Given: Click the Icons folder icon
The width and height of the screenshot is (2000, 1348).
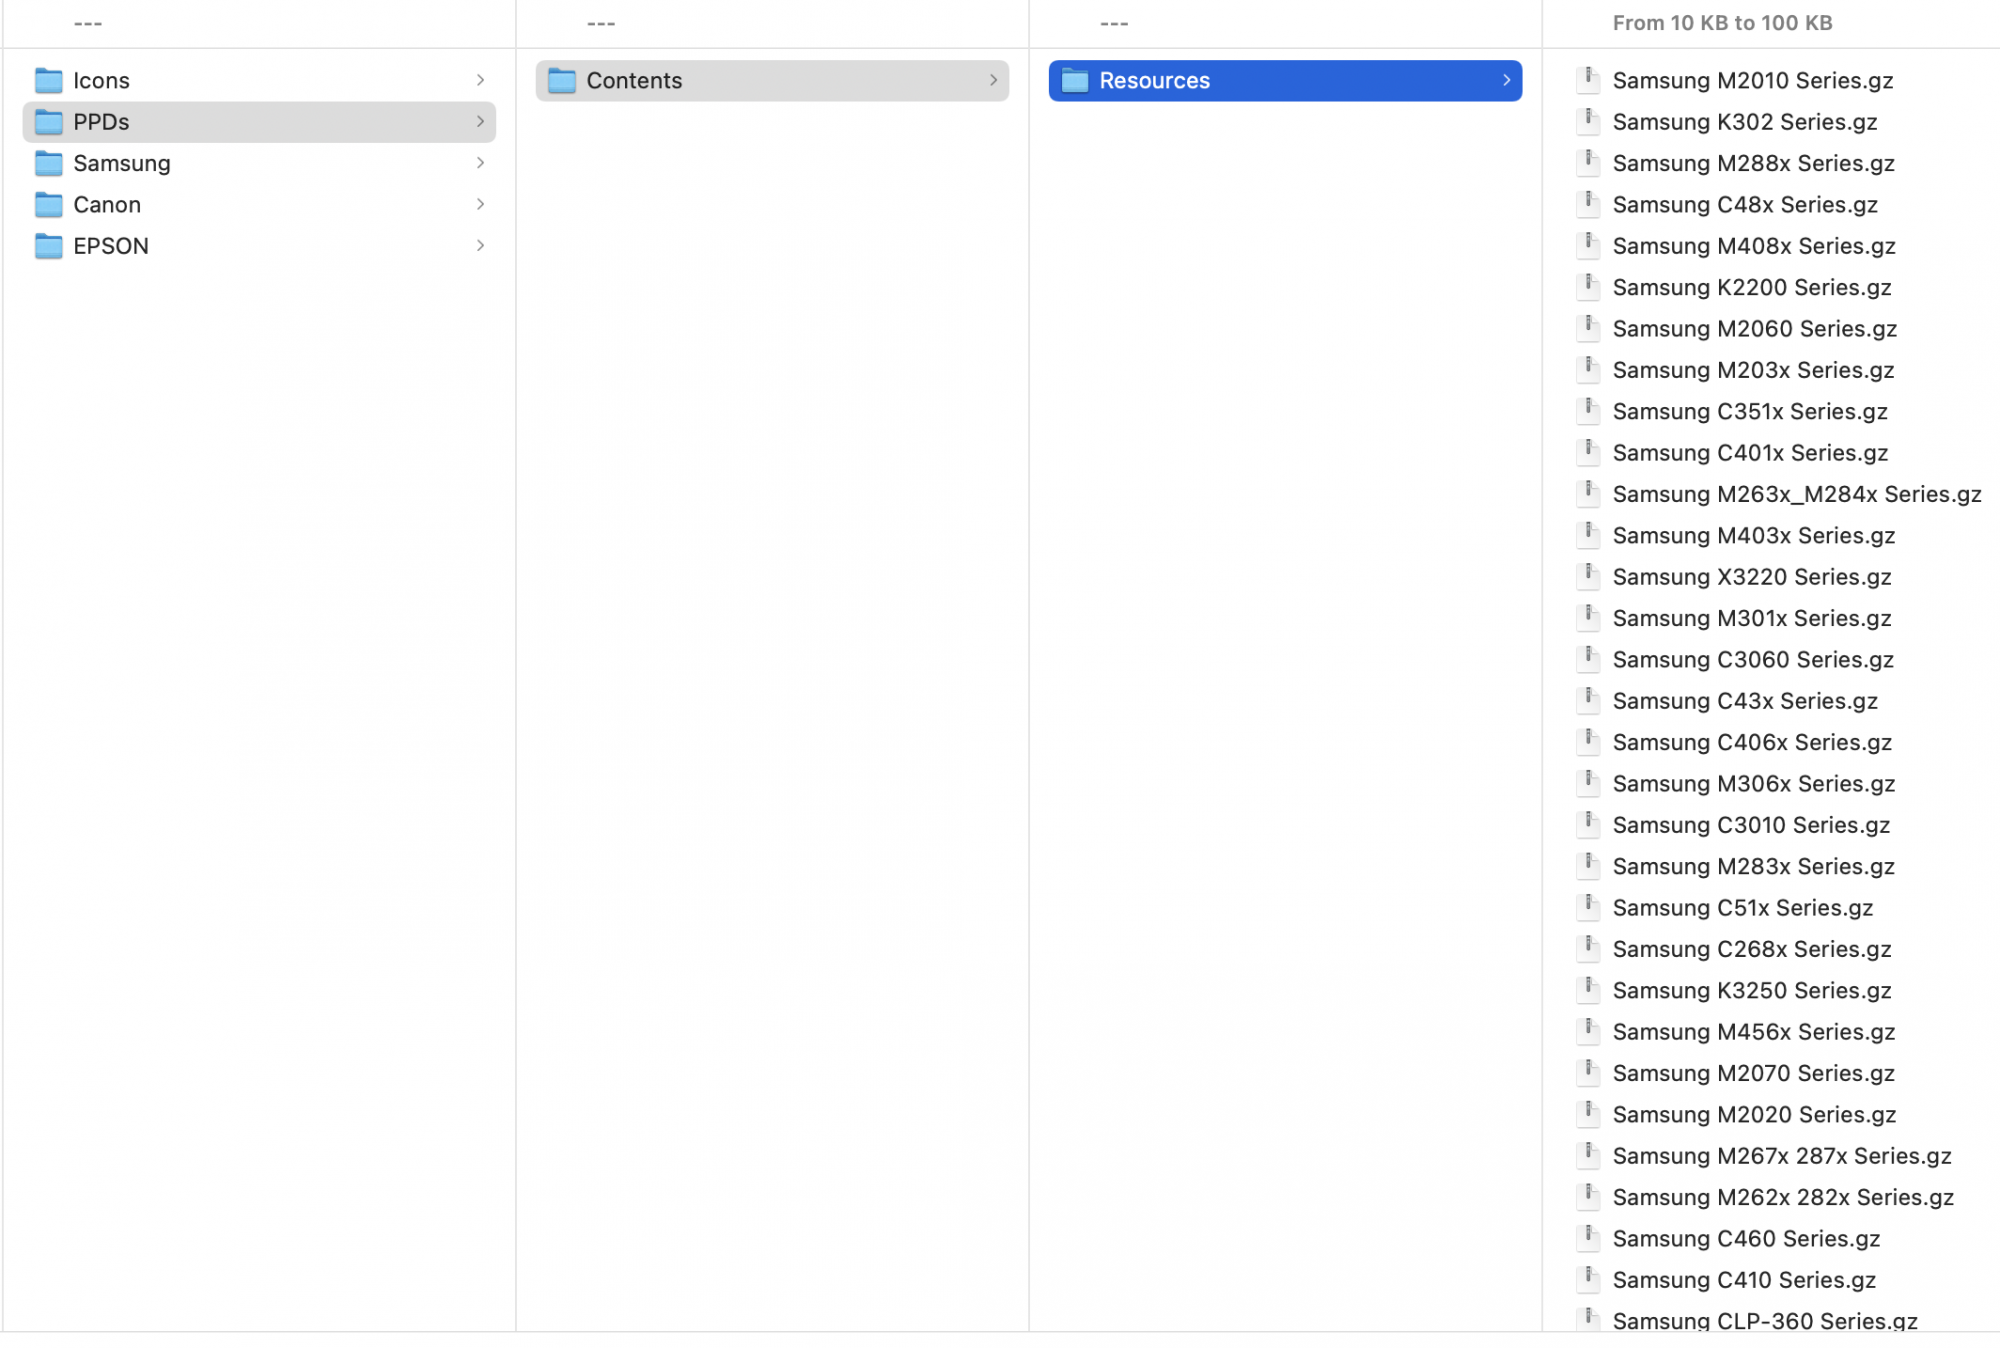Looking at the screenshot, I should pyautogui.click(x=48, y=80).
